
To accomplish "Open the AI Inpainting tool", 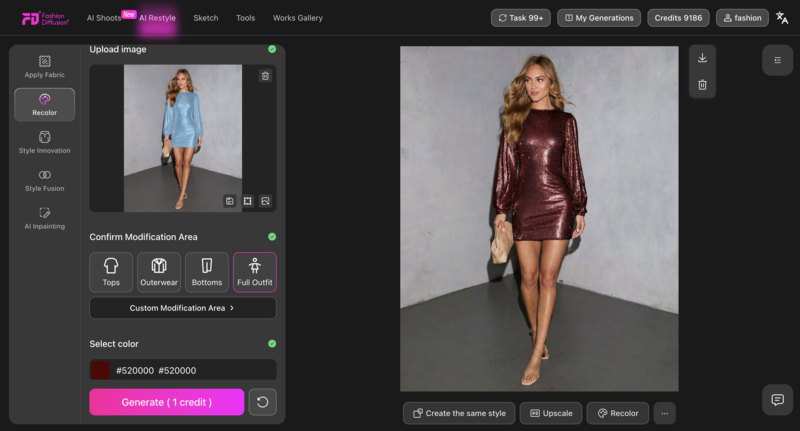I will pyautogui.click(x=44, y=218).
